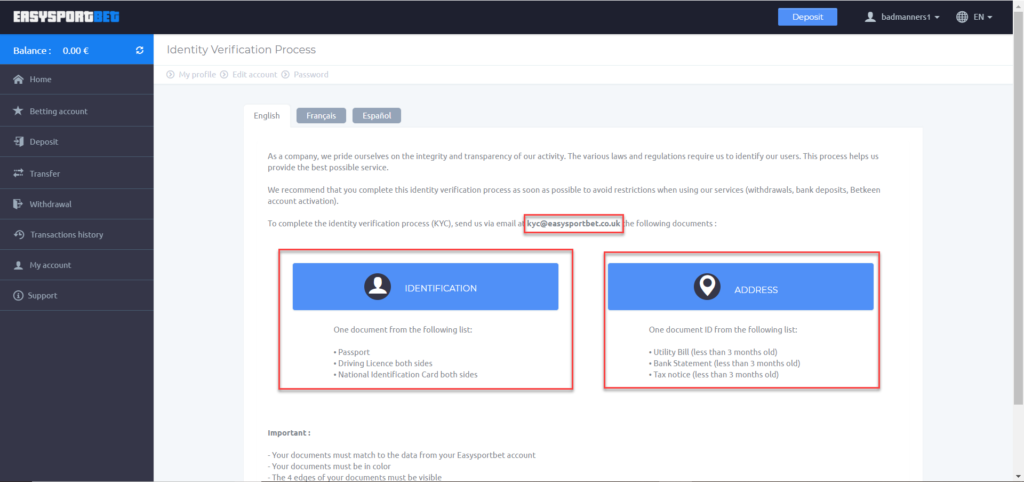The height and width of the screenshot is (482, 1024).
Task: Click the IDENTIFICATION banner label
Action: 441,288
